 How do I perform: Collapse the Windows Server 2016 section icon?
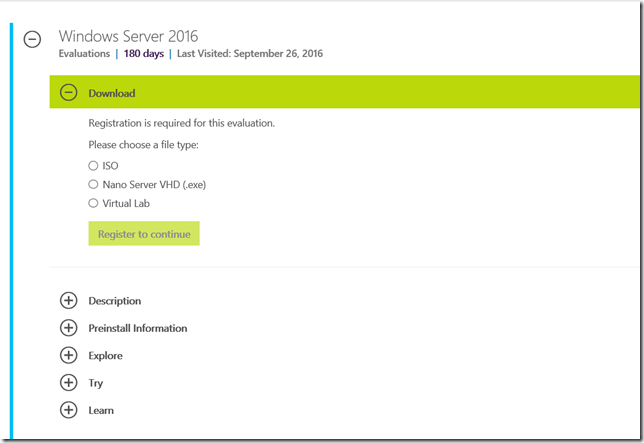(x=33, y=39)
